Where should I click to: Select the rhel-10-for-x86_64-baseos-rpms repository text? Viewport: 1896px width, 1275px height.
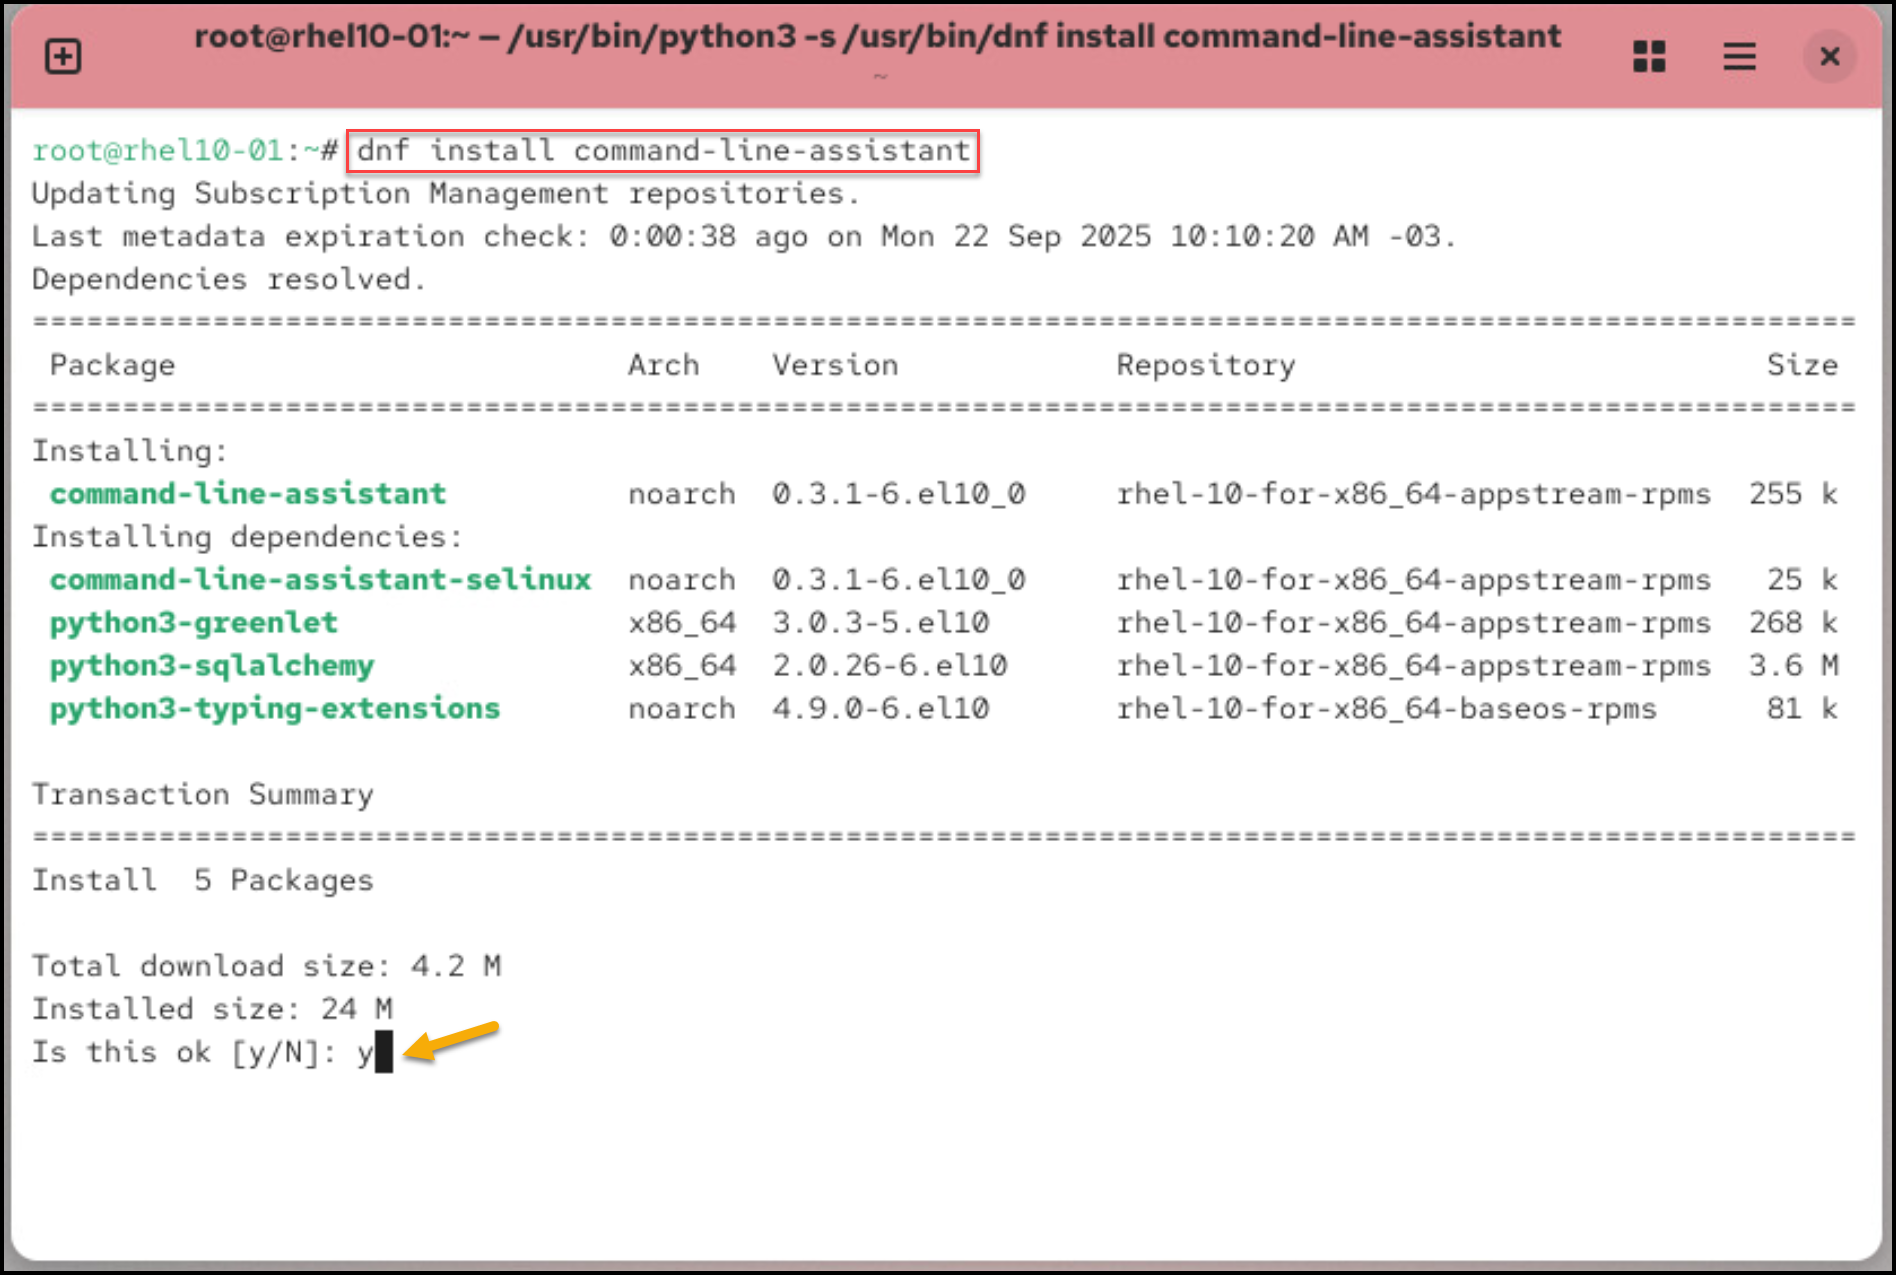(1386, 708)
